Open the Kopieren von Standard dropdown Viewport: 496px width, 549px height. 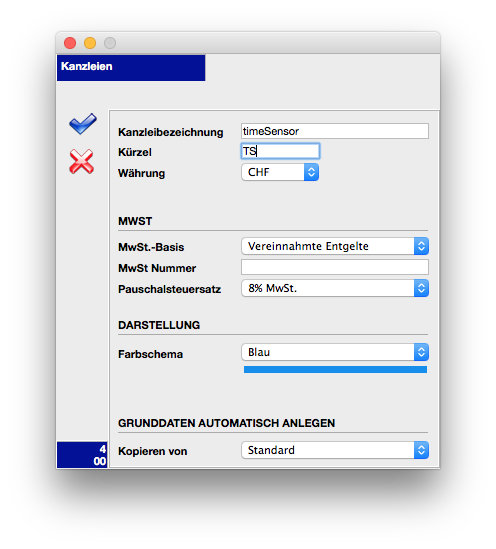(x=335, y=450)
